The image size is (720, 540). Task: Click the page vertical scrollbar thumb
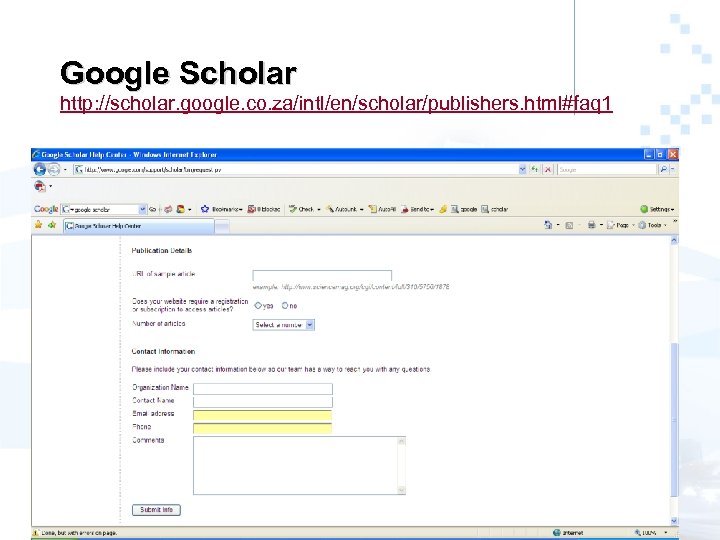click(674, 419)
